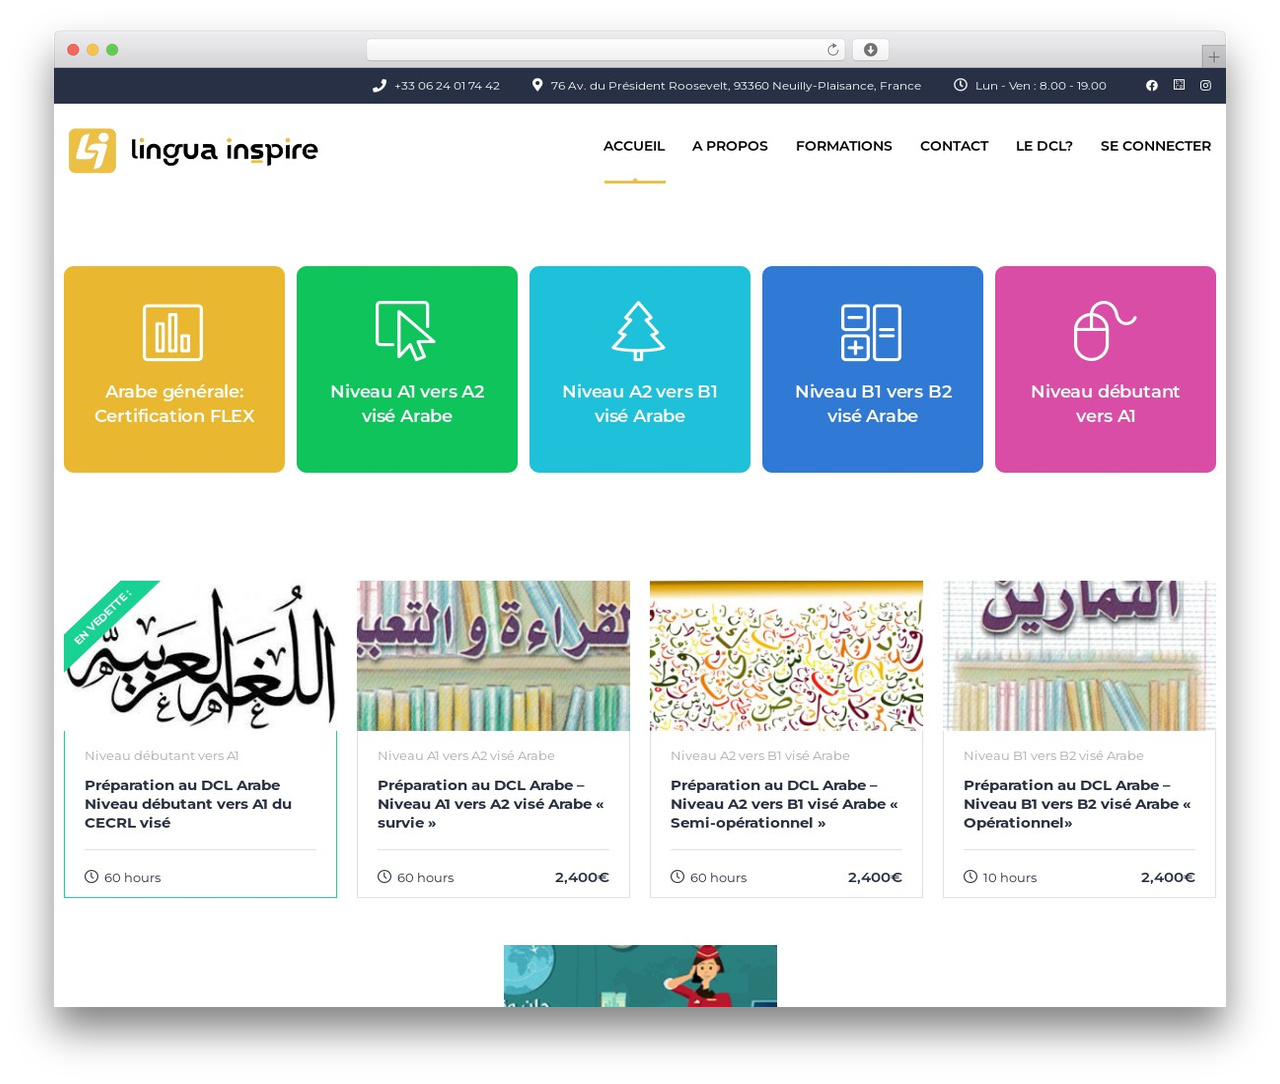This screenshot has height=1084, width=1280.
Task: Click the browser download icon button
Action: [x=870, y=50]
